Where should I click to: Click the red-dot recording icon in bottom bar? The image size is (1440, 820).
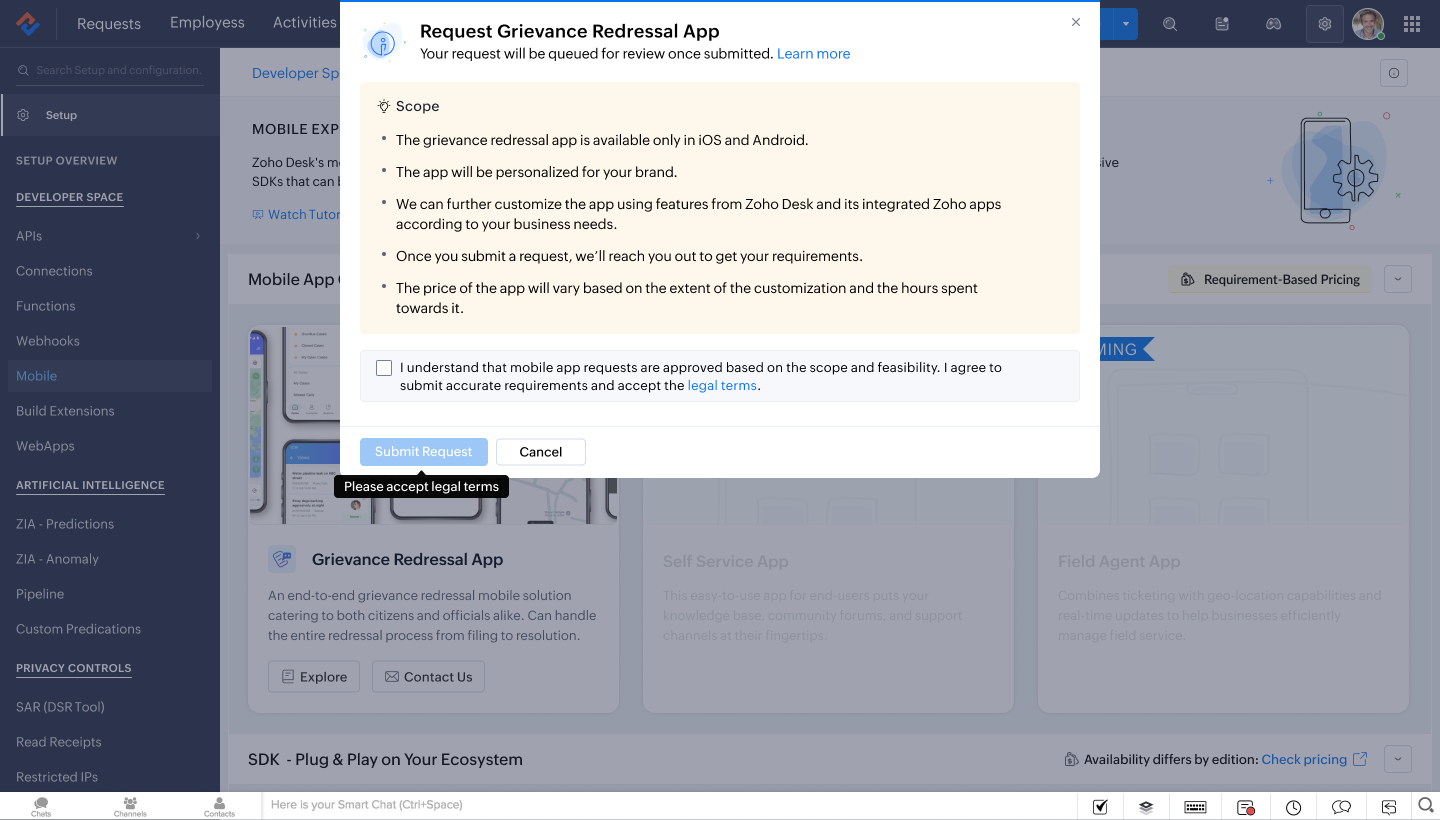(x=1245, y=807)
